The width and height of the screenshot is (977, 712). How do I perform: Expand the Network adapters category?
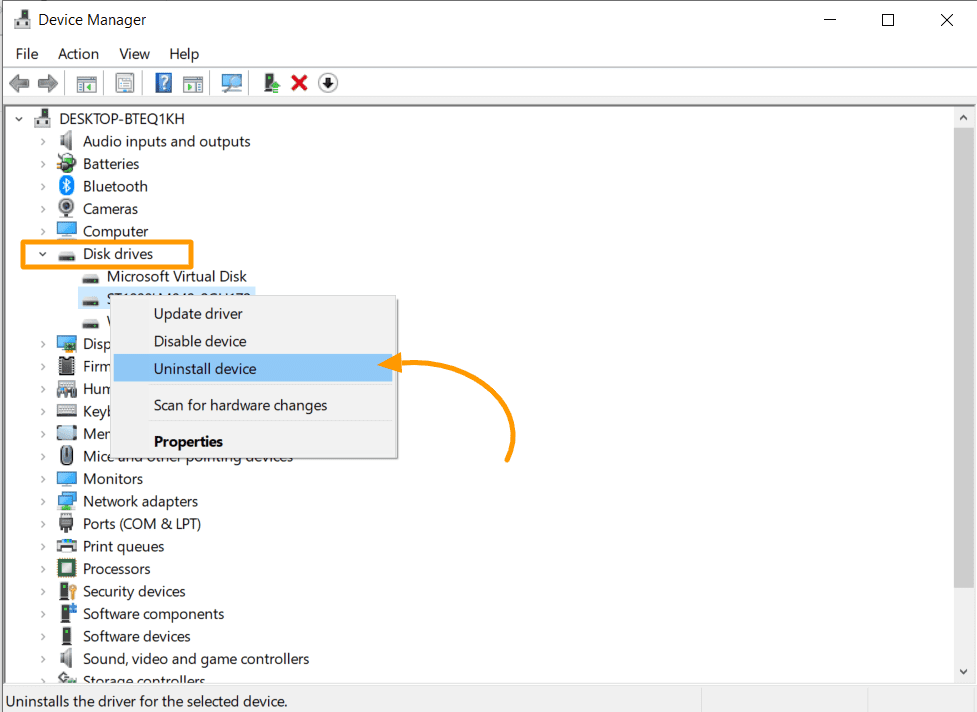click(42, 501)
